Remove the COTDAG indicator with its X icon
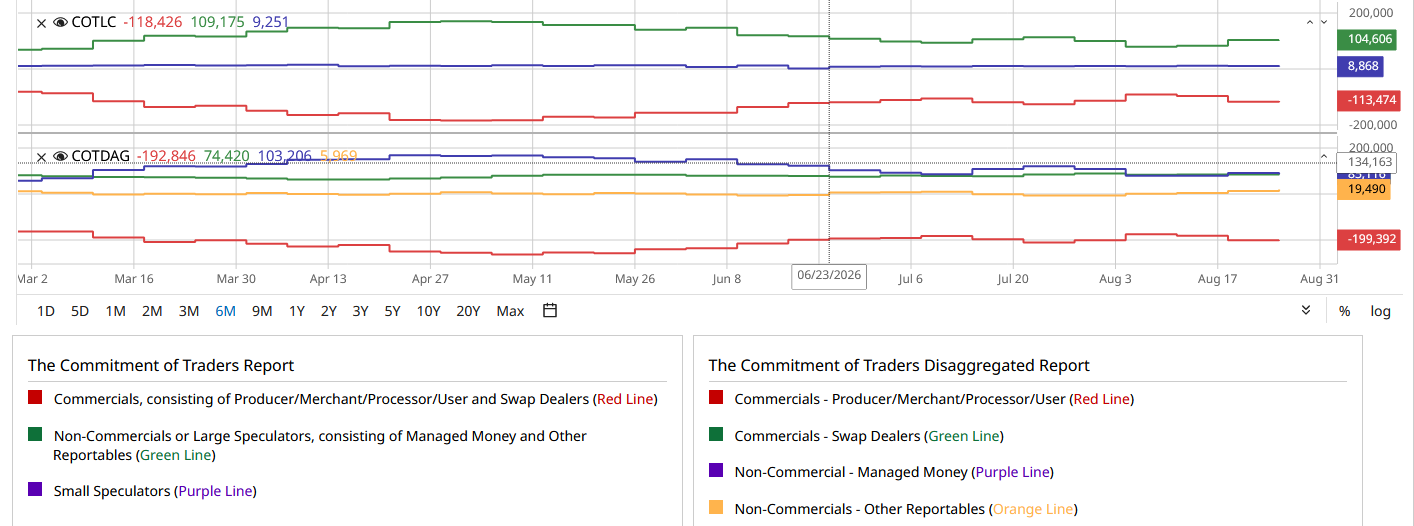The image size is (1414, 526). click(41, 157)
